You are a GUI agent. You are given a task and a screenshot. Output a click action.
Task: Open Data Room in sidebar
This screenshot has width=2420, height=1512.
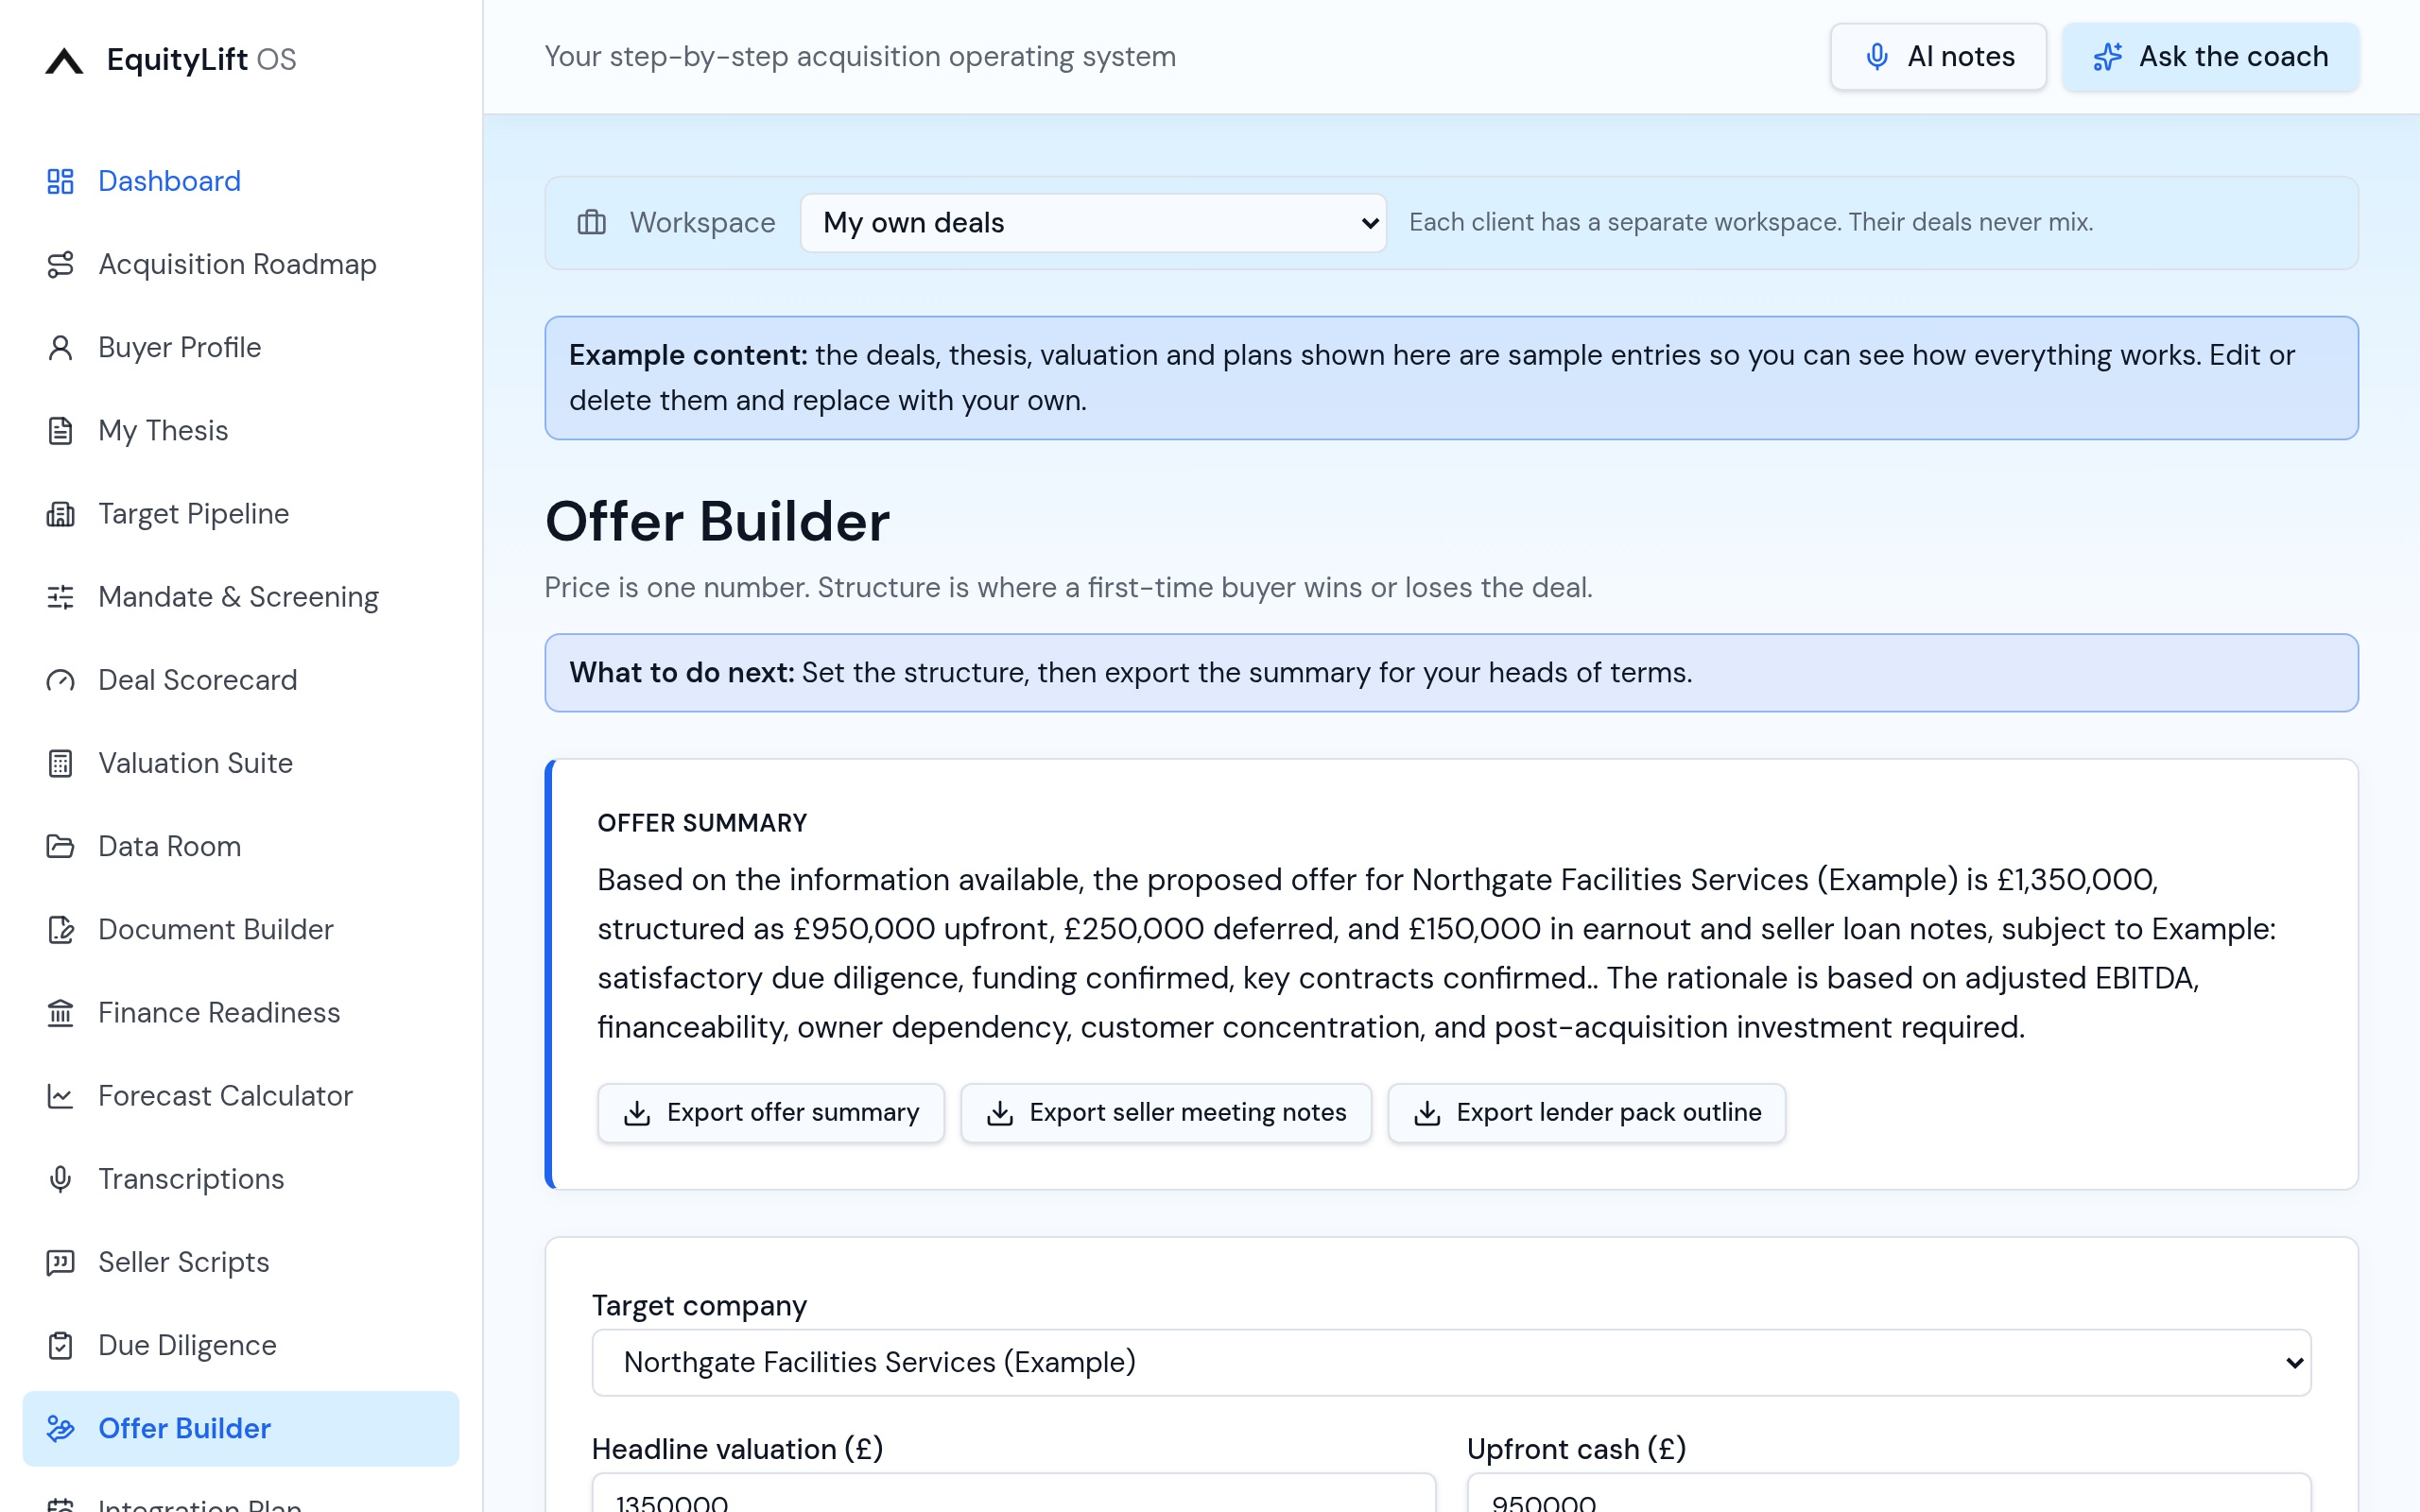tap(240, 846)
